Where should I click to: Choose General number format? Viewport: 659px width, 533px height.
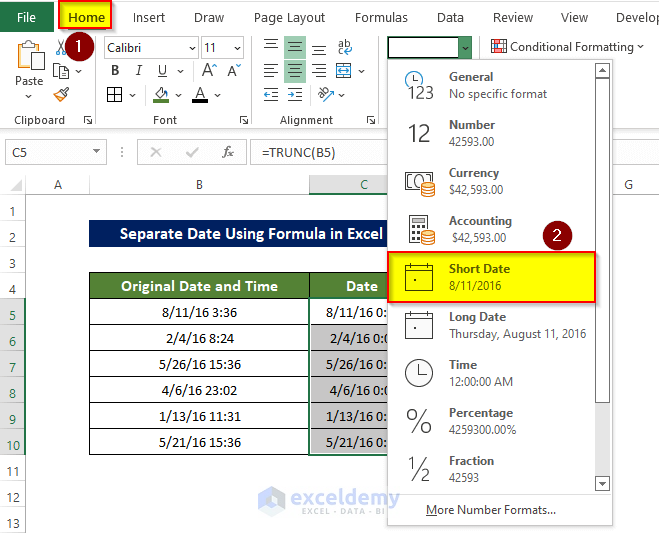coord(491,85)
